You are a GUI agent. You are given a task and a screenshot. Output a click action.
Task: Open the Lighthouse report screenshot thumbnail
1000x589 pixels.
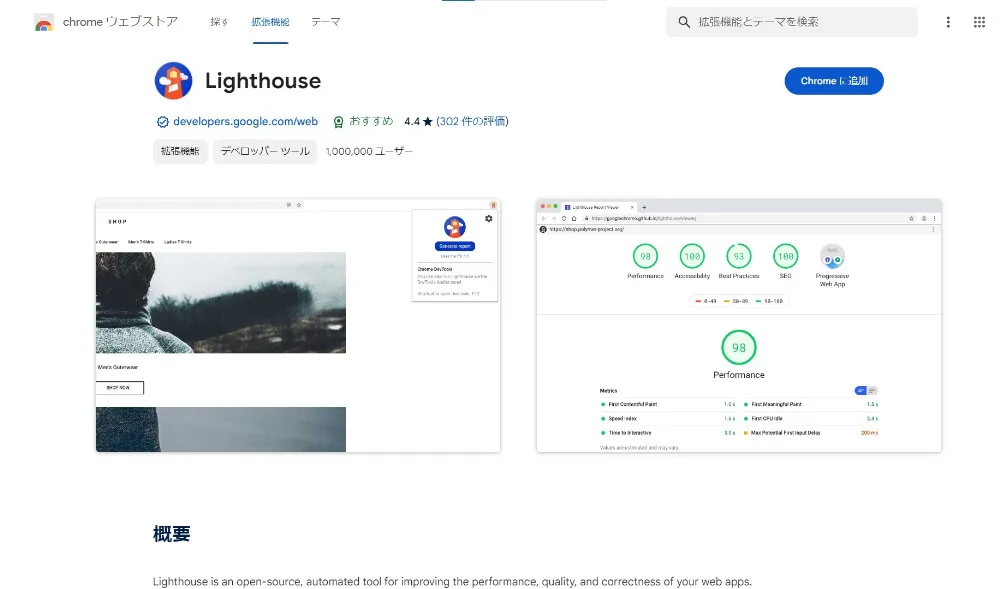(739, 326)
